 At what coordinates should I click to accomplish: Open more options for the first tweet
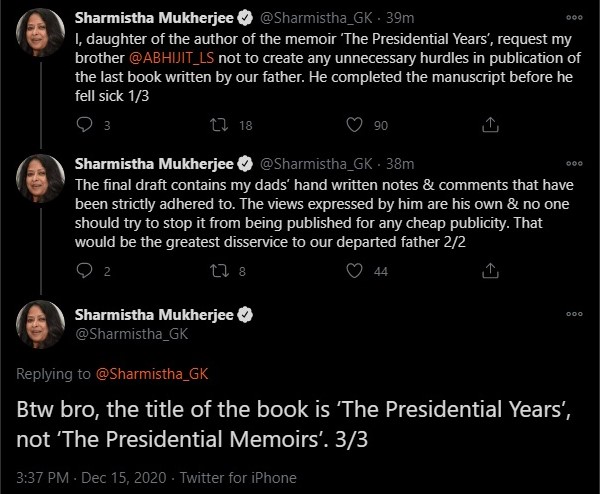point(573,18)
